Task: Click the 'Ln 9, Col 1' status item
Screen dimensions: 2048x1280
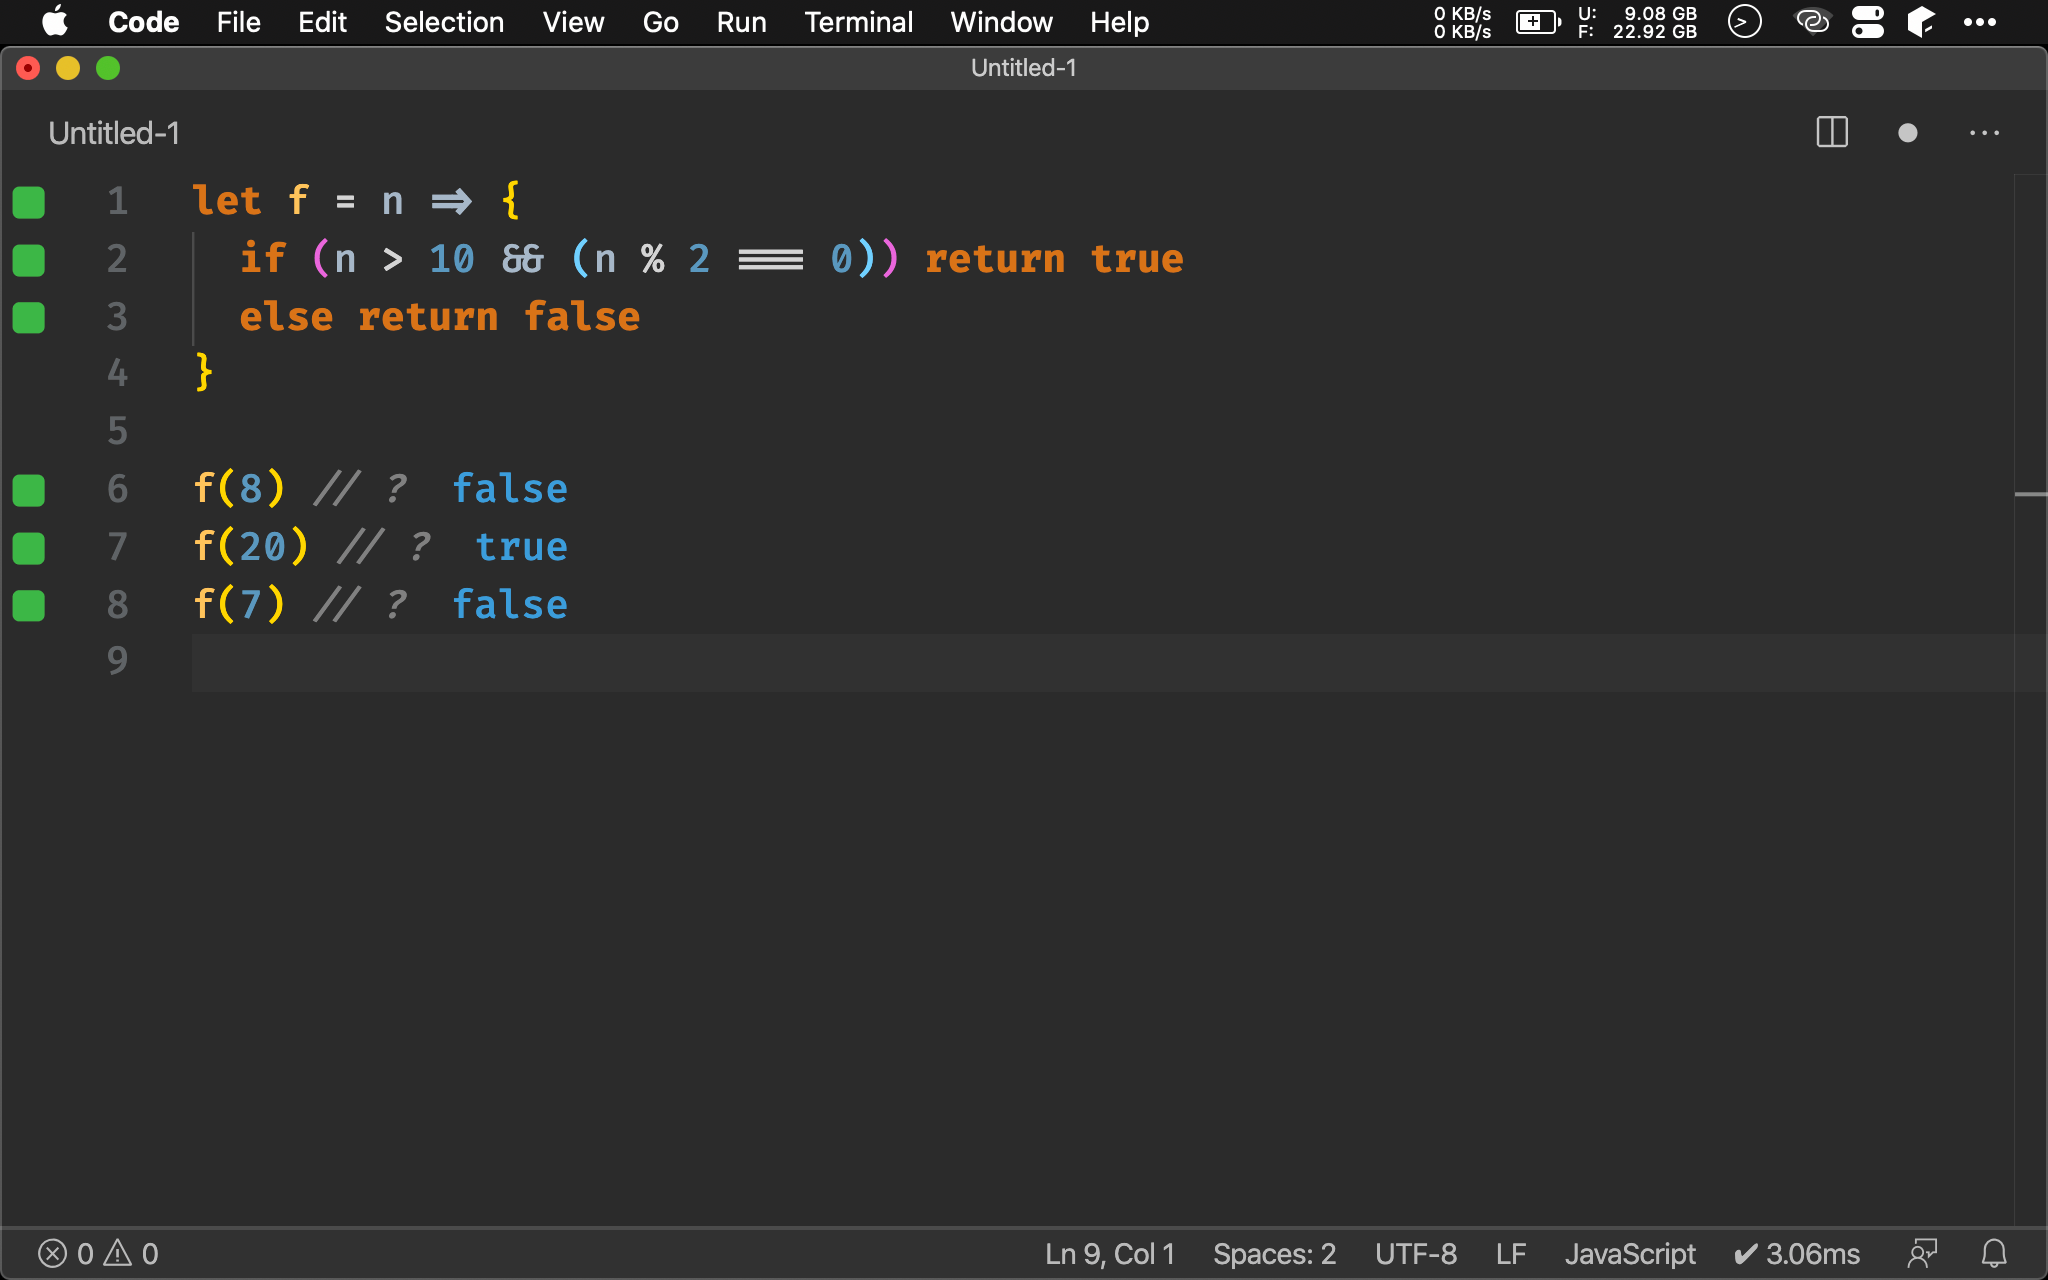Action: [1110, 1254]
